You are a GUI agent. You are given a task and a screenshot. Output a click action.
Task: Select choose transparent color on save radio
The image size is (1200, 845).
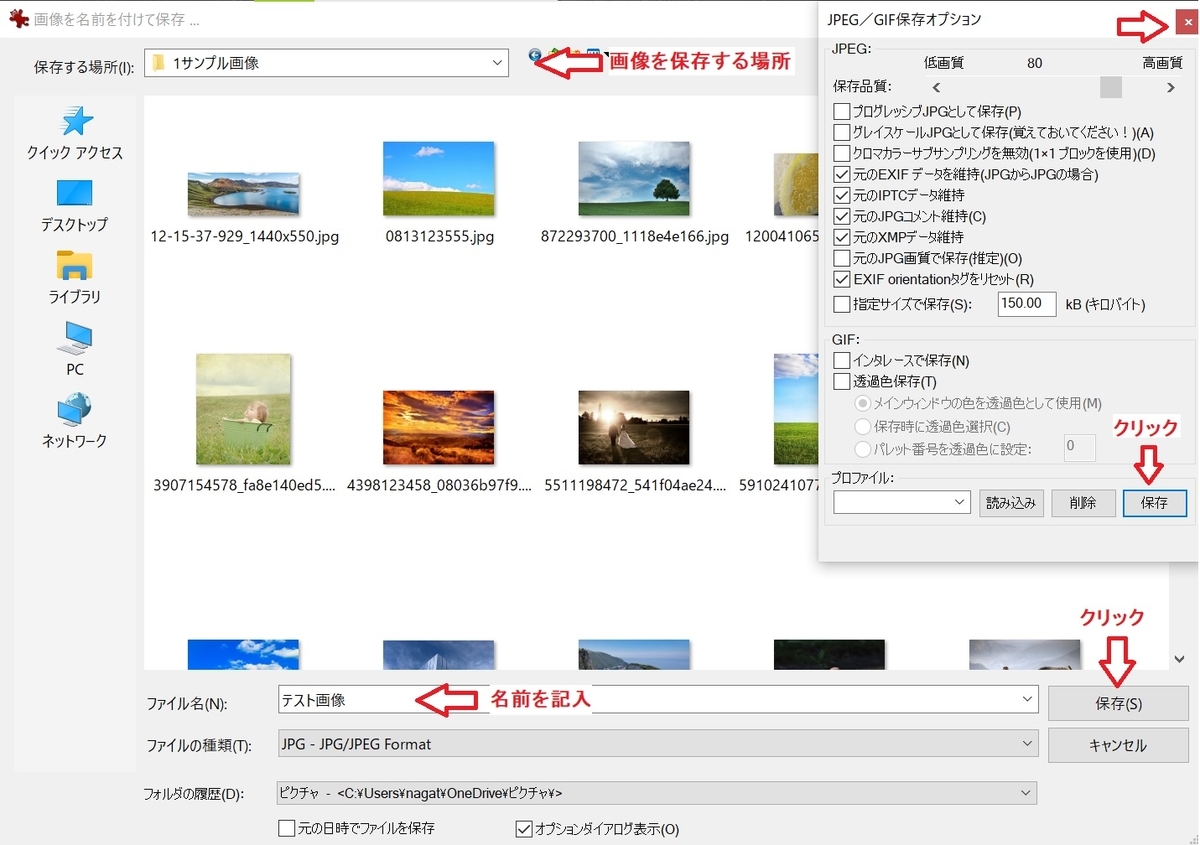click(862, 426)
